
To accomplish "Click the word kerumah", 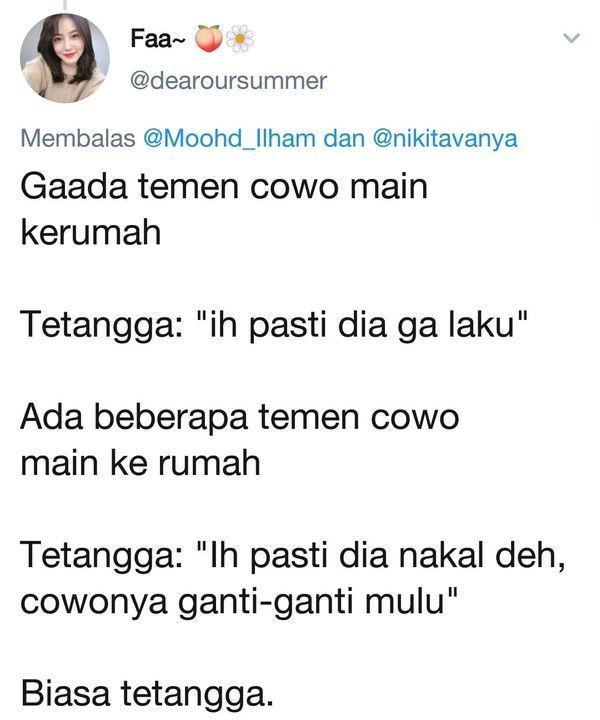I will click(x=91, y=232).
